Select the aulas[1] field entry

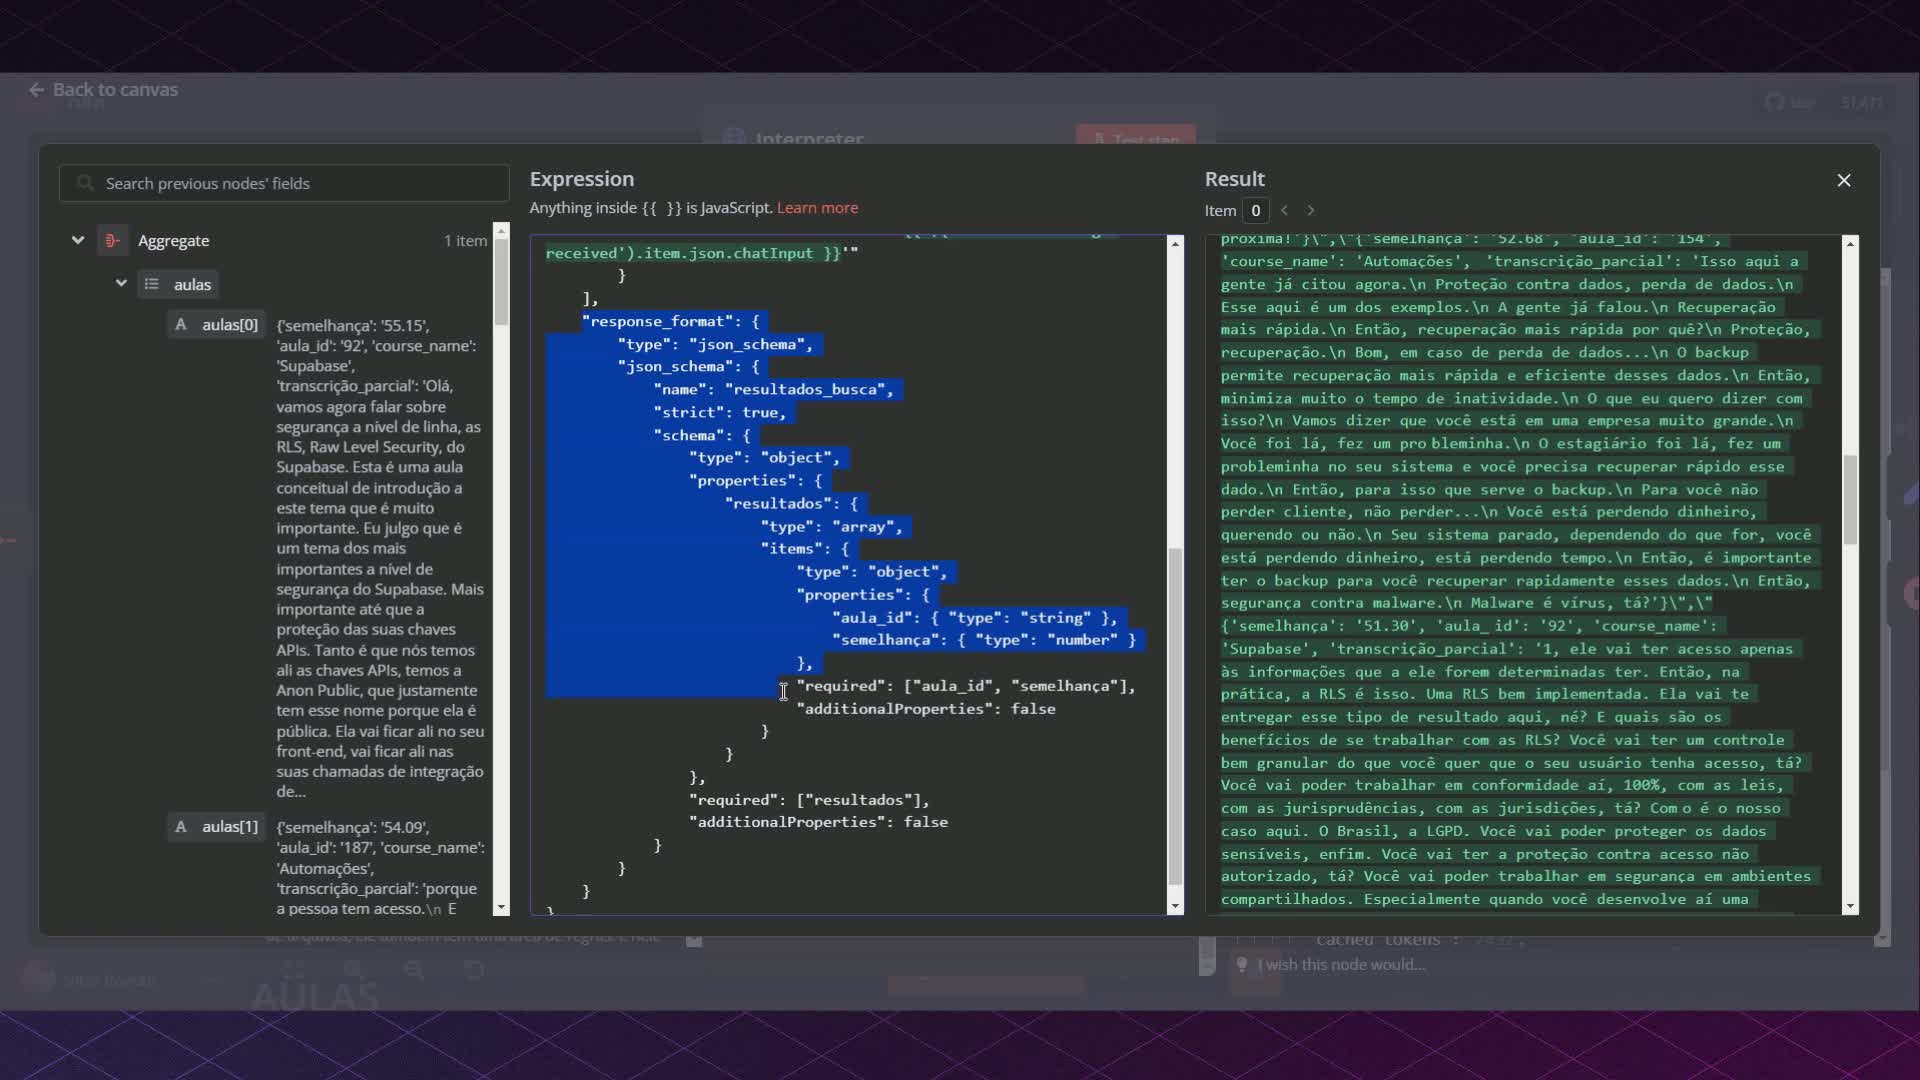[230, 827]
